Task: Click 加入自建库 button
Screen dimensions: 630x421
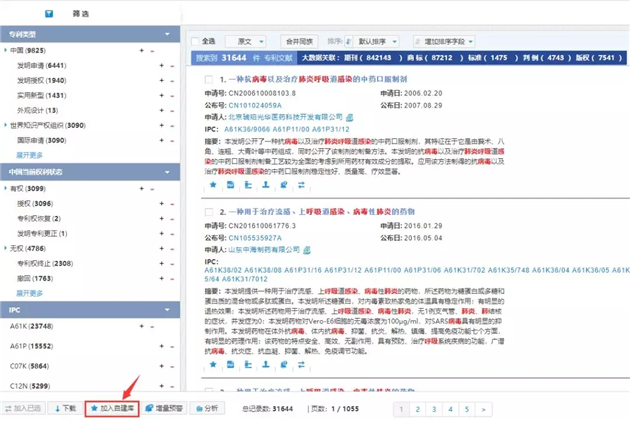Action: pyautogui.click(x=110, y=408)
